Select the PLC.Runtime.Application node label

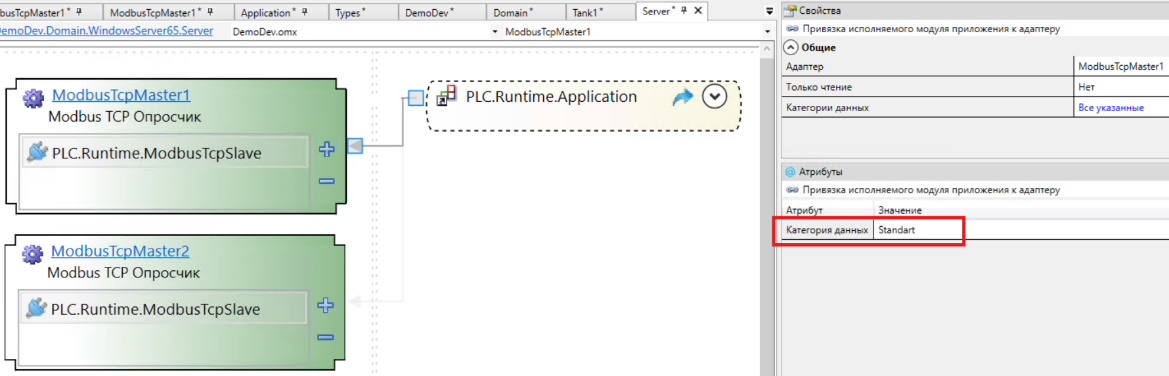(551, 97)
